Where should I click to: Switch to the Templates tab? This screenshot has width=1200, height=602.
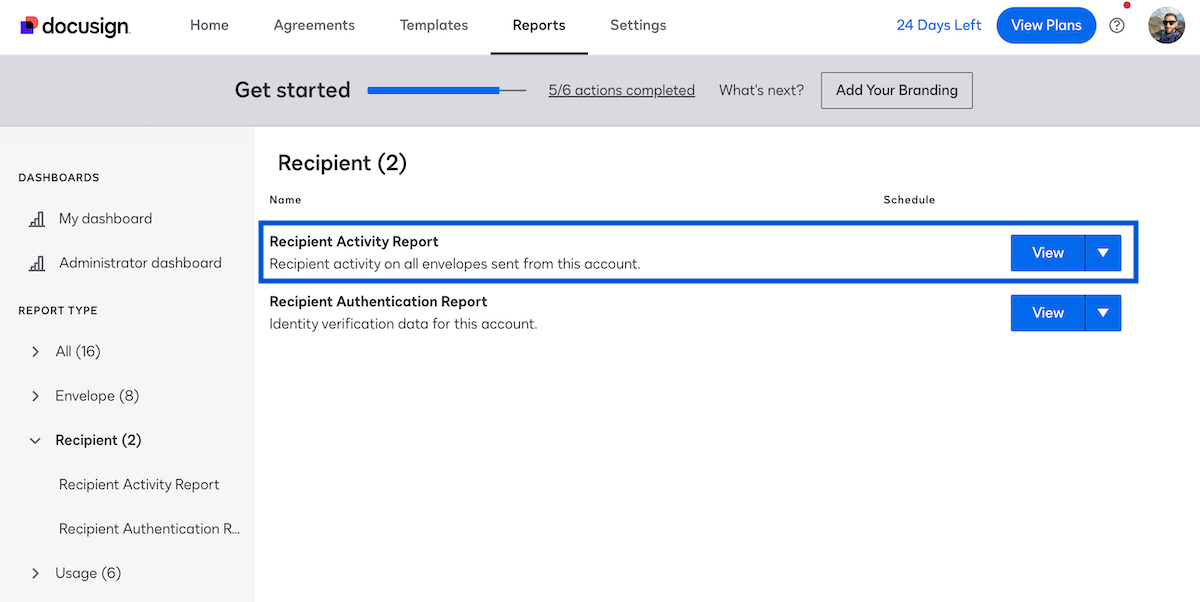433,25
